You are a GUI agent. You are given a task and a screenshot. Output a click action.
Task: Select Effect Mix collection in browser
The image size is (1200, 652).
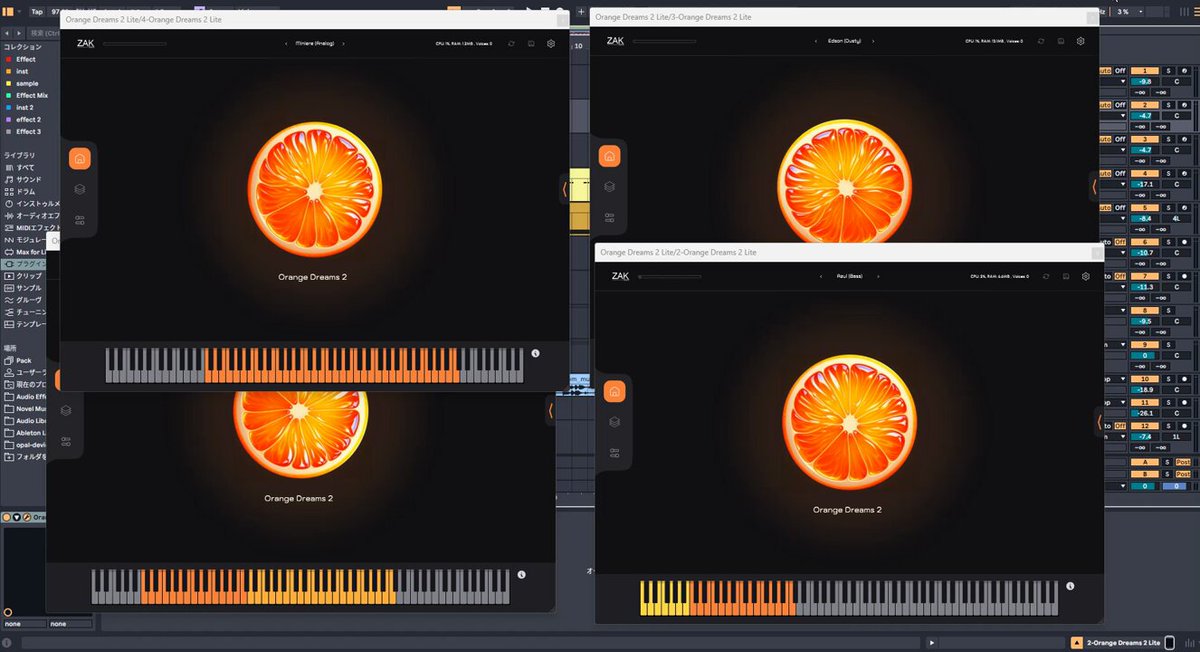[x=32, y=95]
